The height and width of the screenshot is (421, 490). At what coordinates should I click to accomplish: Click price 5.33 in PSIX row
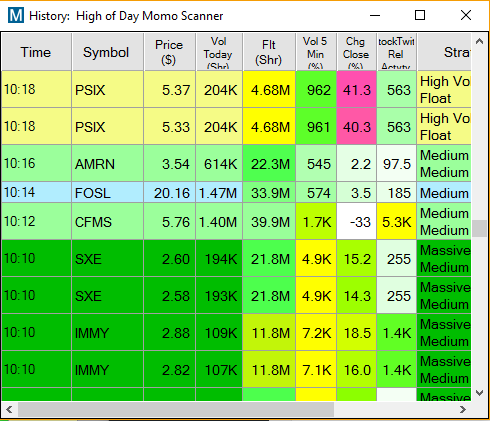(x=170, y=127)
